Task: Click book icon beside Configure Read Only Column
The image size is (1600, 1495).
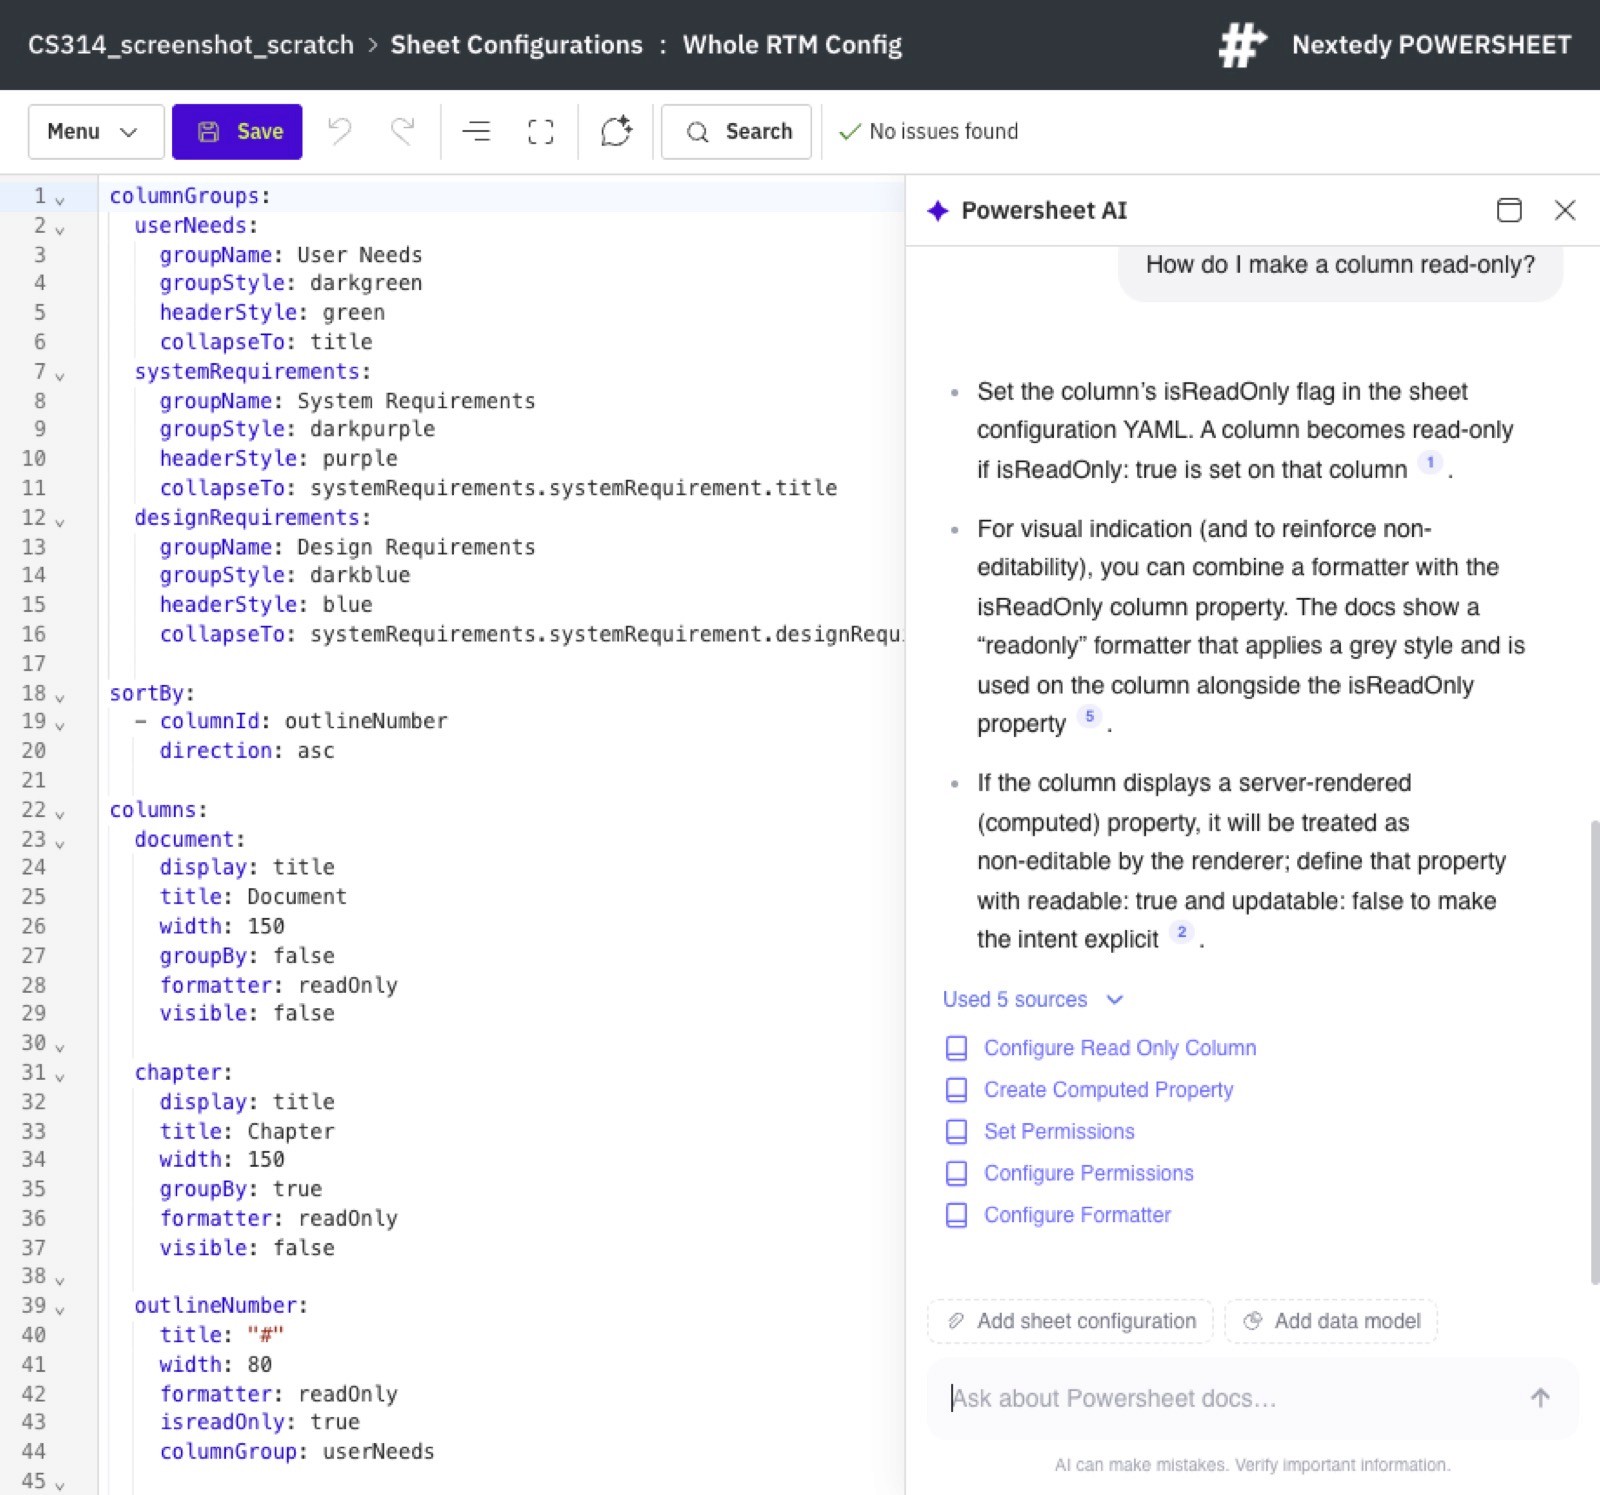Action: click(957, 1048)
